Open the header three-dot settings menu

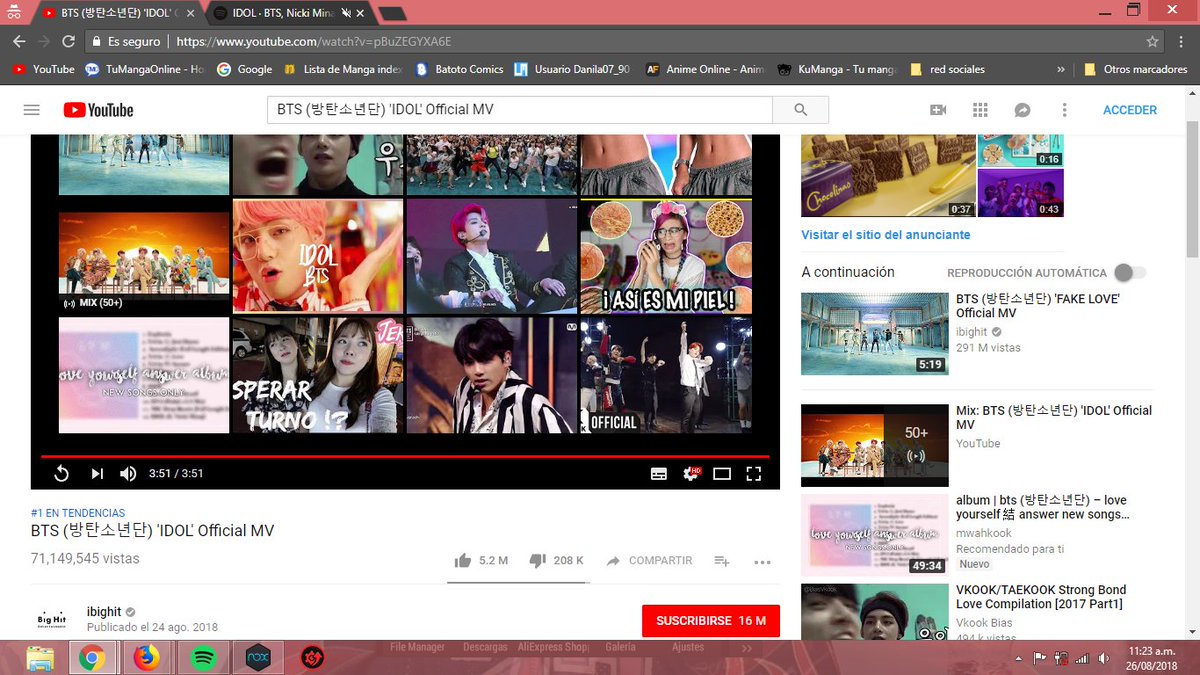pyautogui.click(x=1064, y=110)
